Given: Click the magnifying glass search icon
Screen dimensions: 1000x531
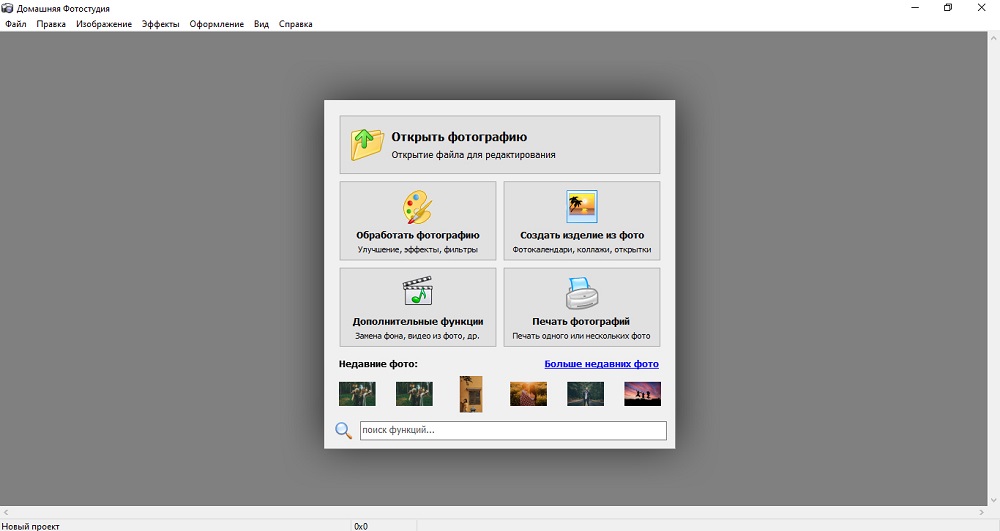Looking at the screenshot, I should click(x=343, y=431).
